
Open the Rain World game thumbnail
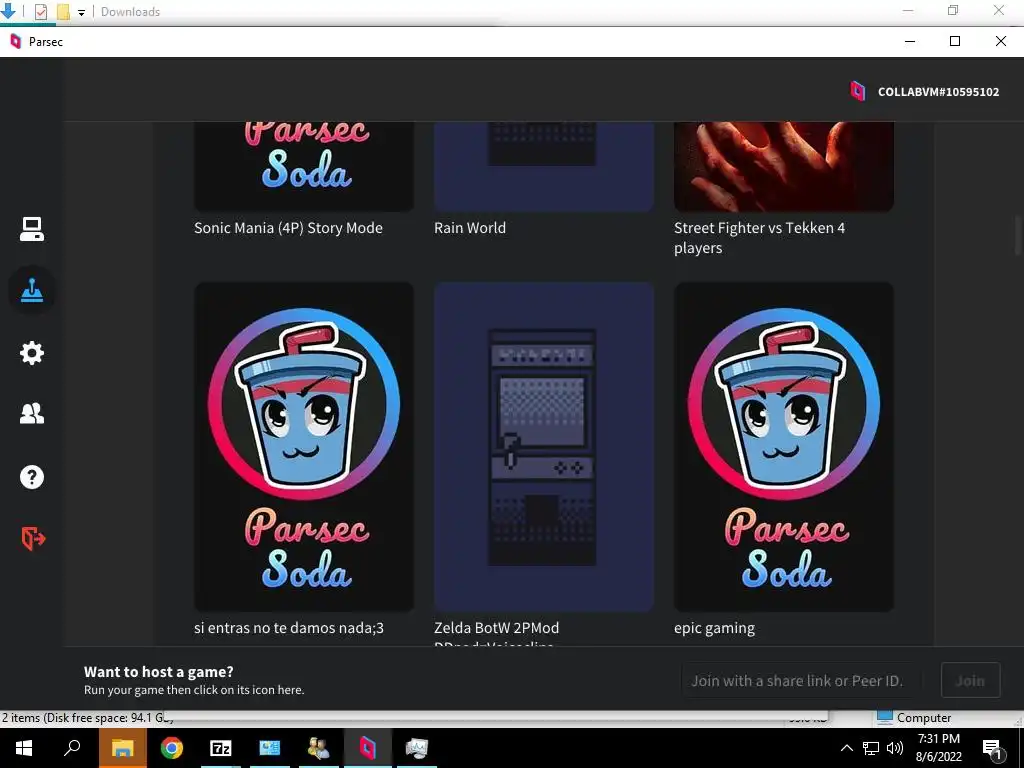(x=543, y=167)
